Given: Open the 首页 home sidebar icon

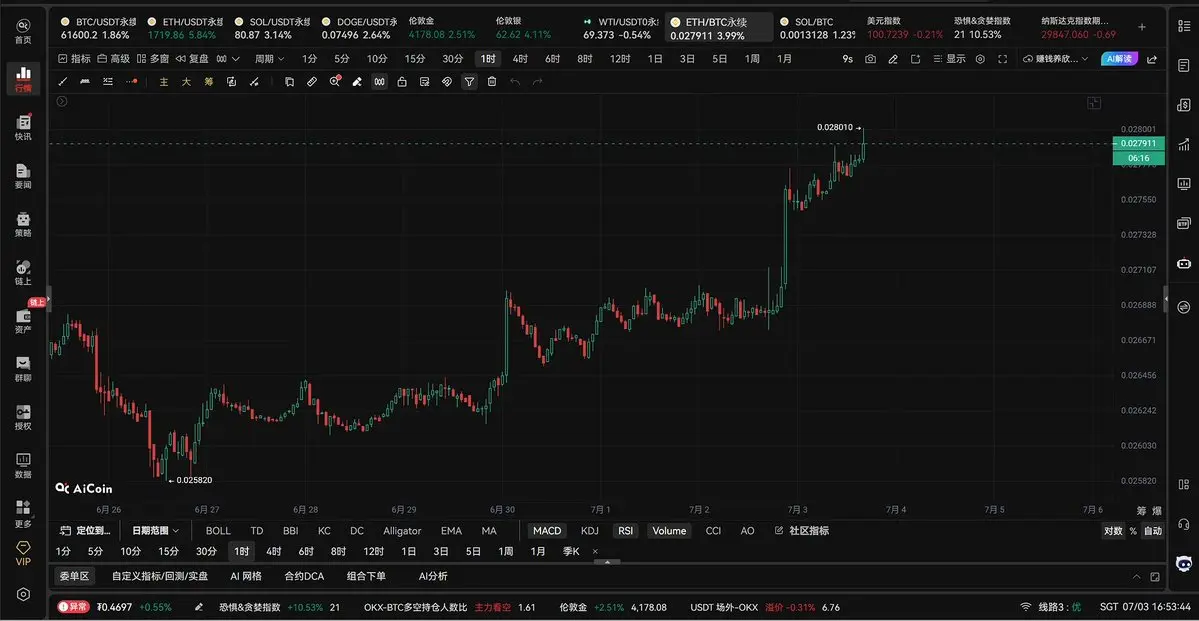Looking at the screenshot, I should (23, 29).
